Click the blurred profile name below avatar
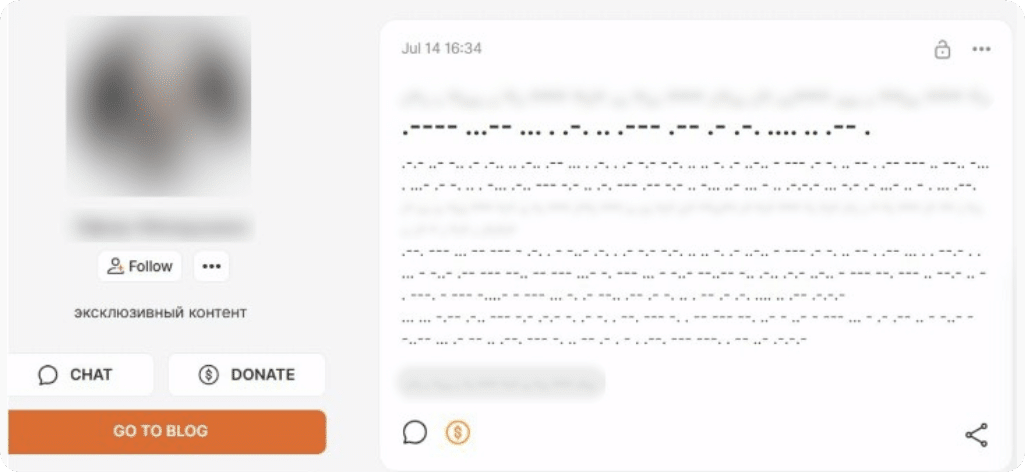 point(161,227)
